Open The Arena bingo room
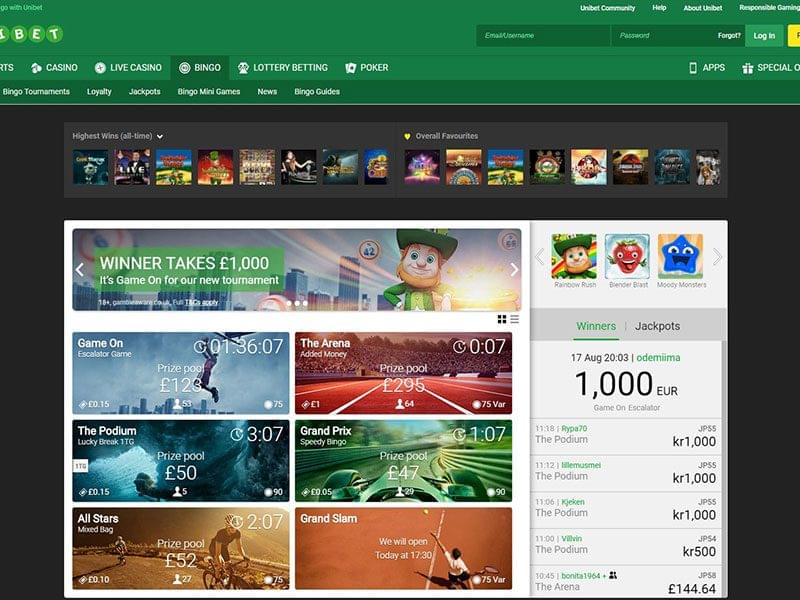Image resolution: width=800 pixels, height=600 pixels. click(403, 373)
